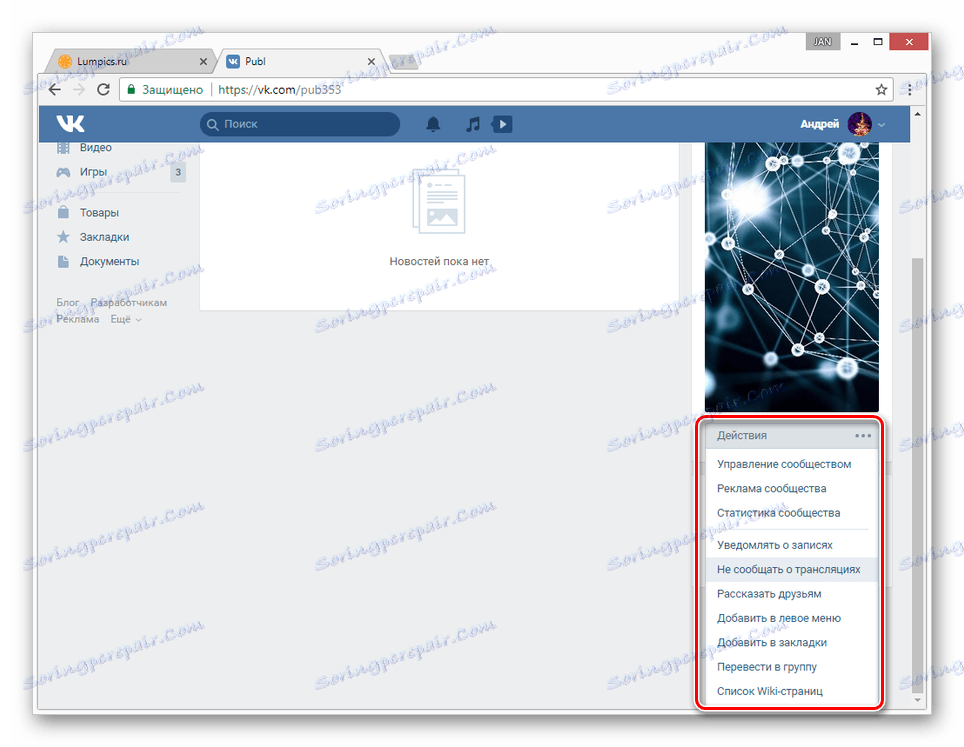Go back with browser back arrow
Viewport: 964px width, 747px height.
pyautogui.click(x=55, y=90)
